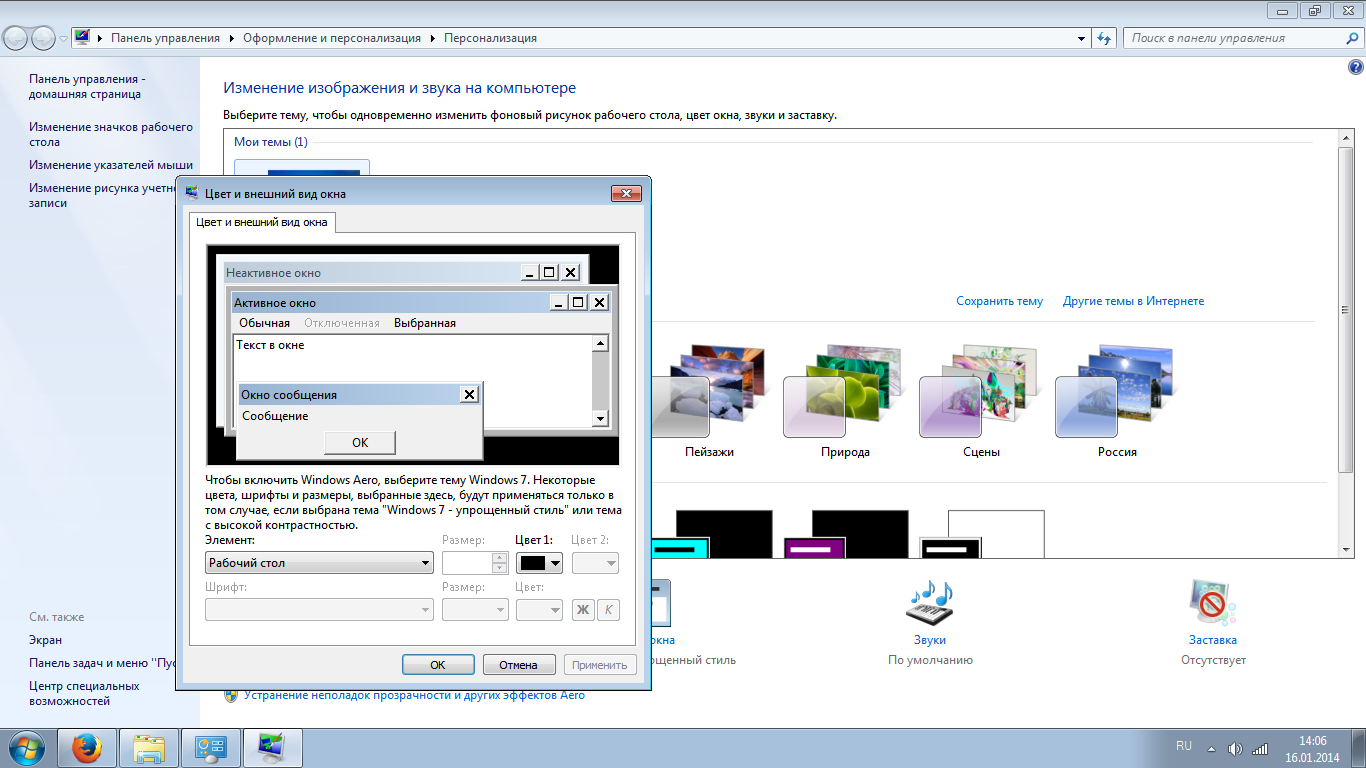Click the volume icon in system tray

(1235, 748)
